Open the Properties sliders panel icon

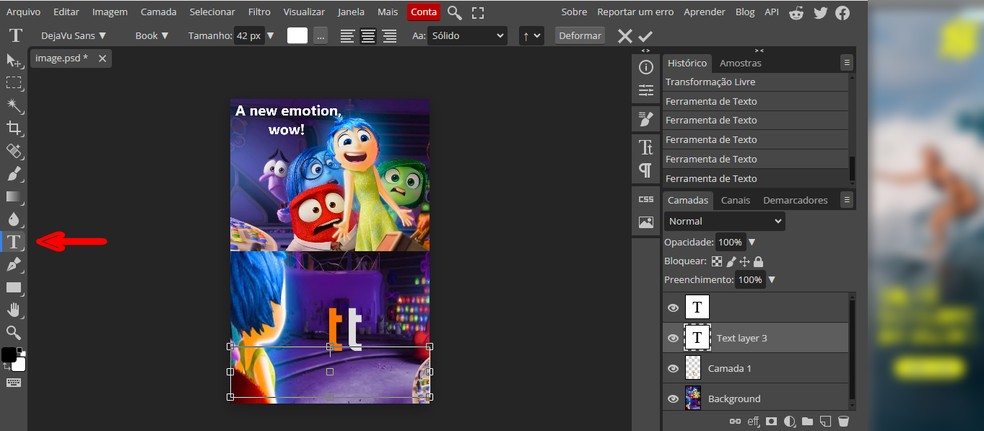(646, 90)
